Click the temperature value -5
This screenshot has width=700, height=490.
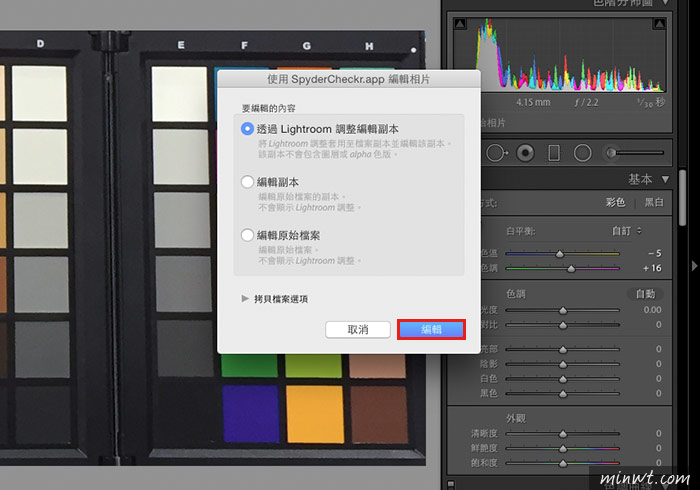(655, 253)
